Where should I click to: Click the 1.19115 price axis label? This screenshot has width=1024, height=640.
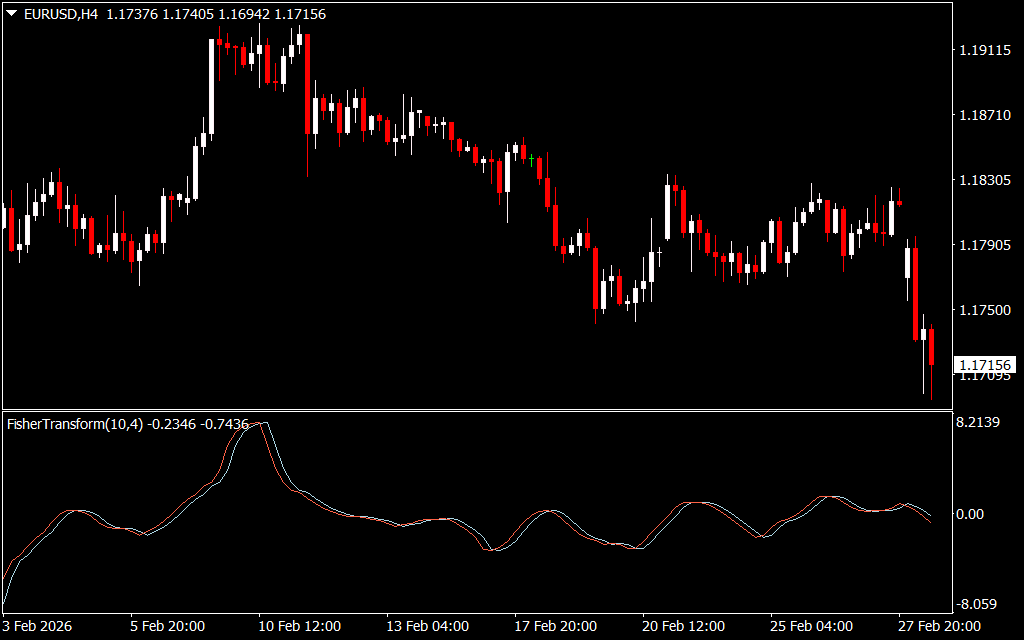click(985, 50)
